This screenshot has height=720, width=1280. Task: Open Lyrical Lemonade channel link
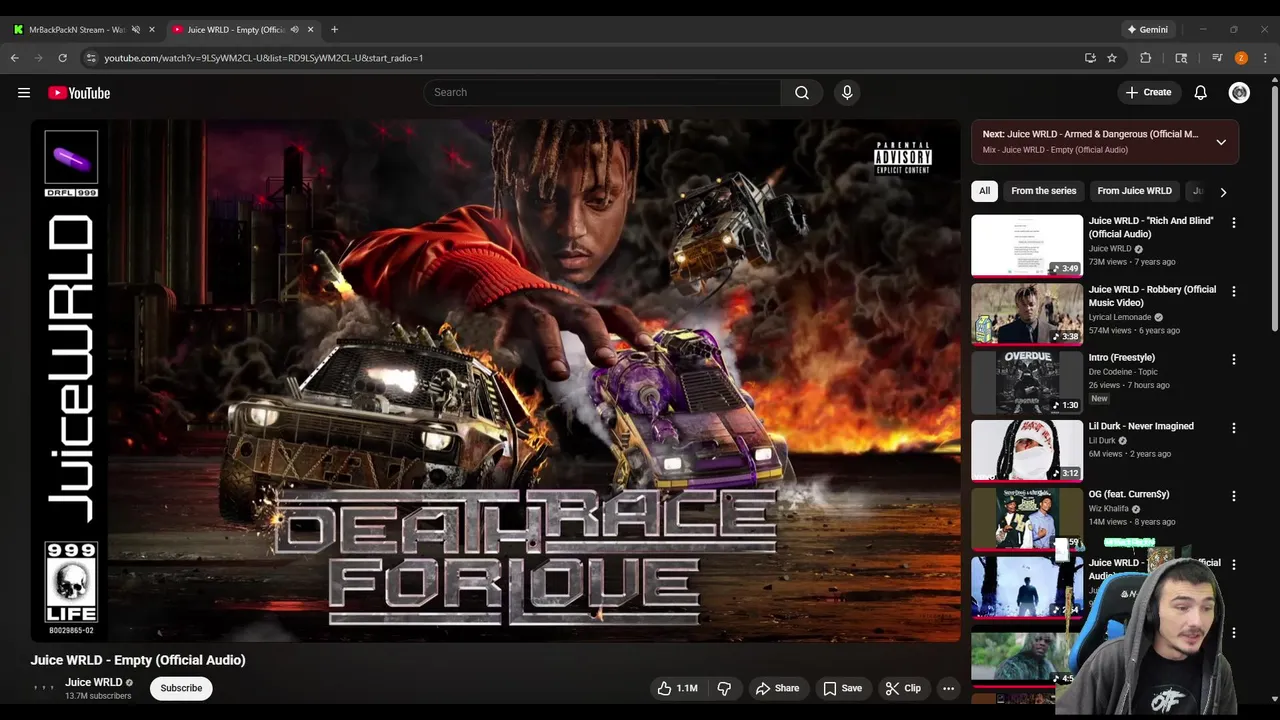click(1120, 317)
